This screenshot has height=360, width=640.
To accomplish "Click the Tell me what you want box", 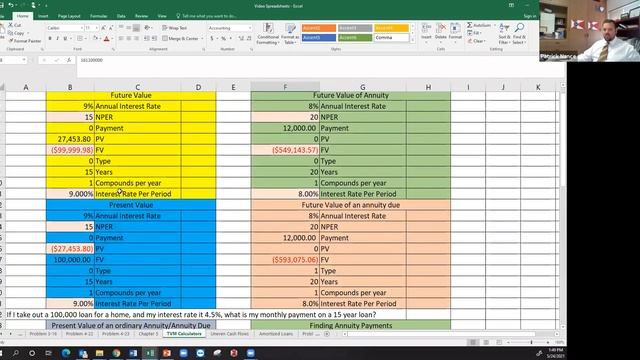I will click(207, 16).
